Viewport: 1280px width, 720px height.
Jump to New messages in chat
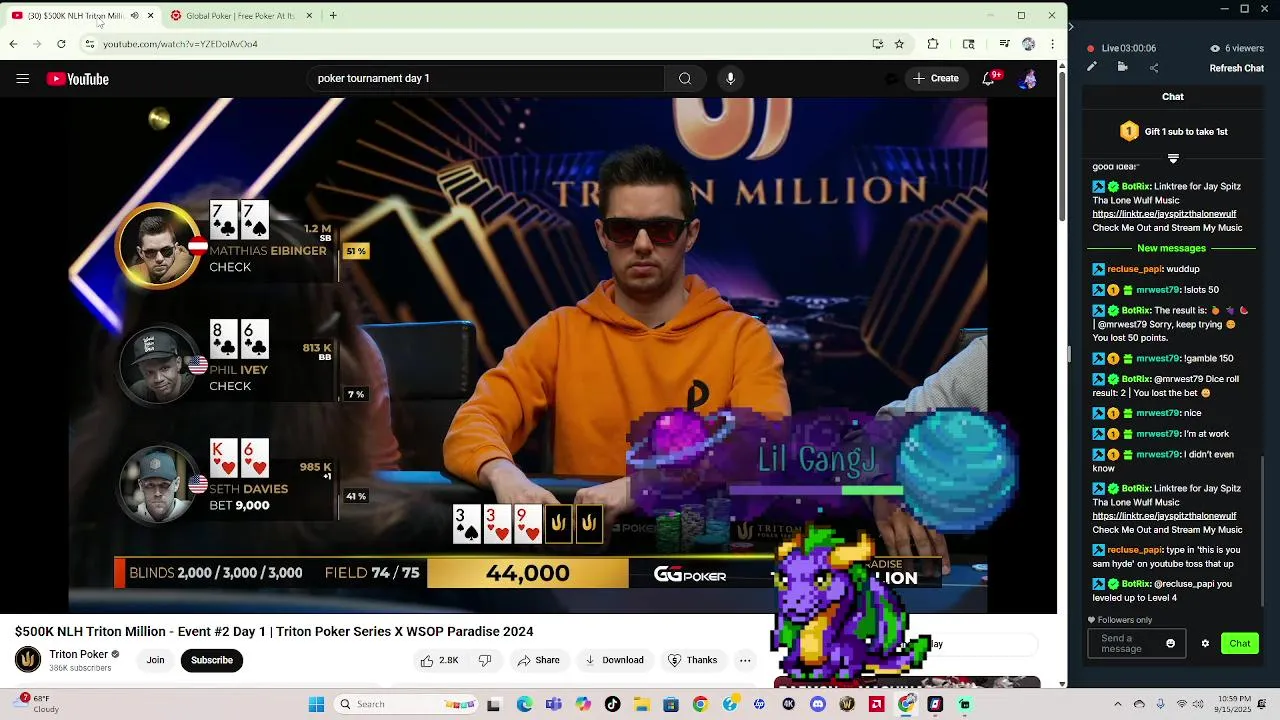click(x=1172, y=248)
